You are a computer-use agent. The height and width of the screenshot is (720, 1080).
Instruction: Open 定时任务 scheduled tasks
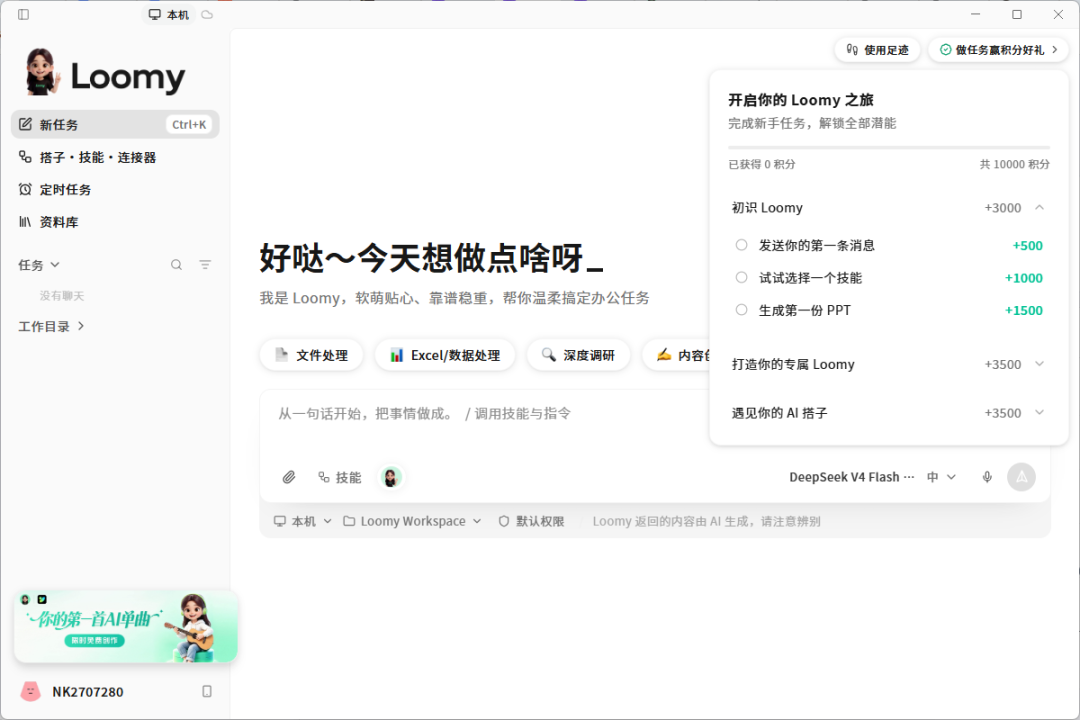(65, 189)
